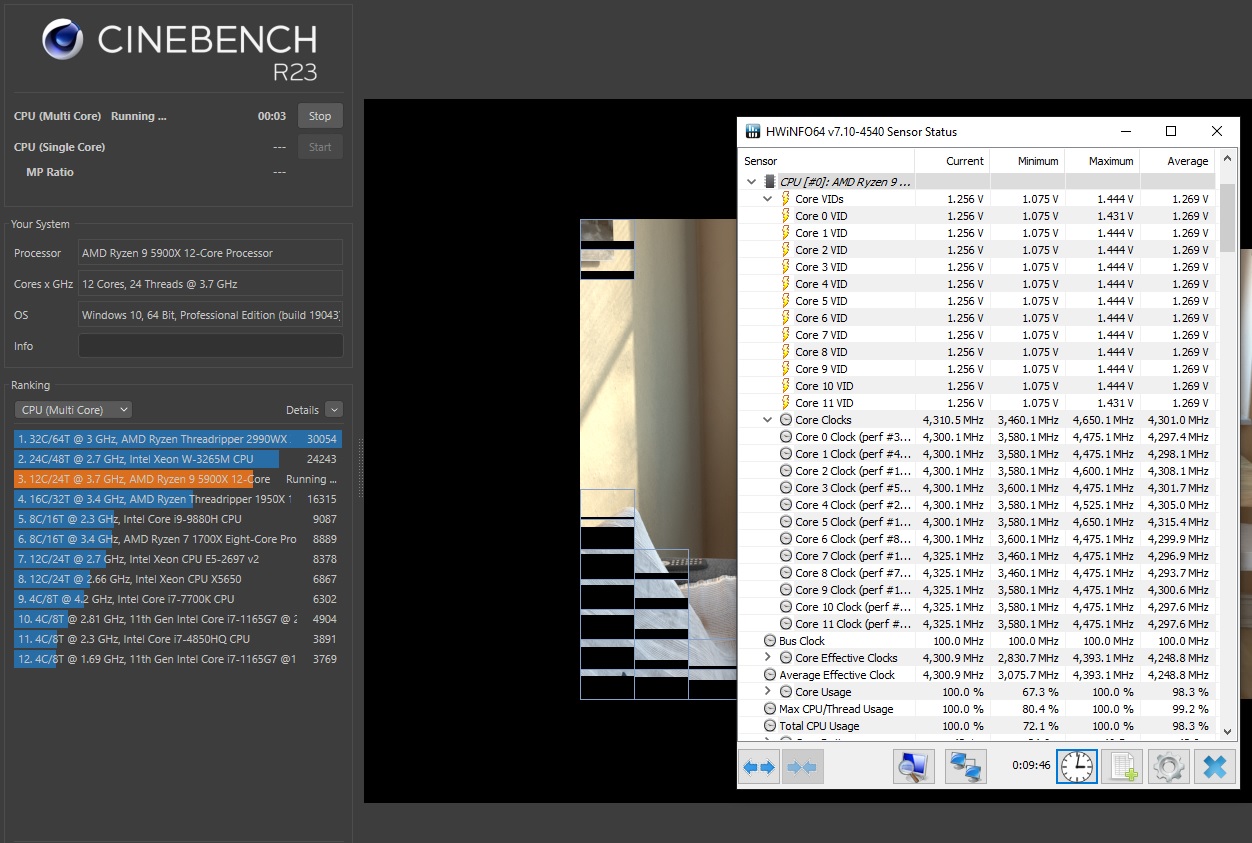1252x843 pixels.
Task: Close sensors with the blue X icon
Action: (x=1214, y=767)
